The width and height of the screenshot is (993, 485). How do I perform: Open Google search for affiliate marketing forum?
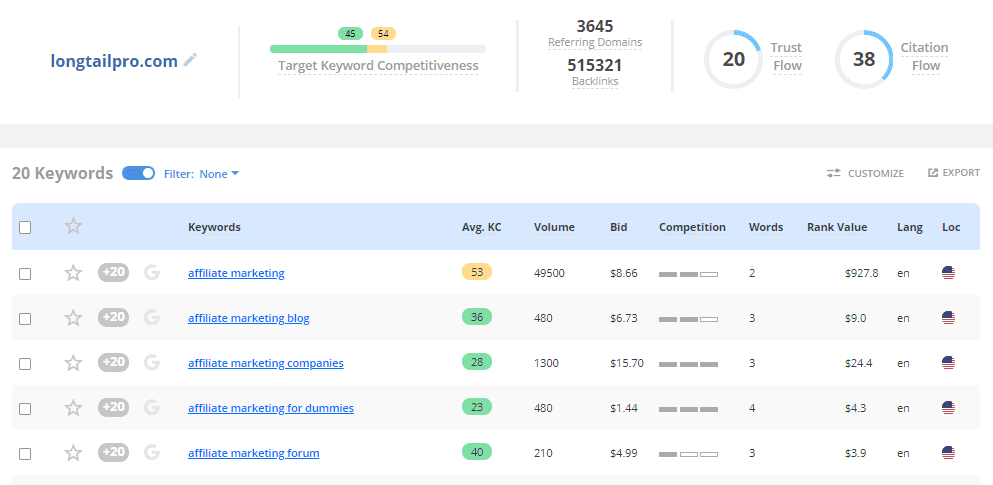pos(152,453)
